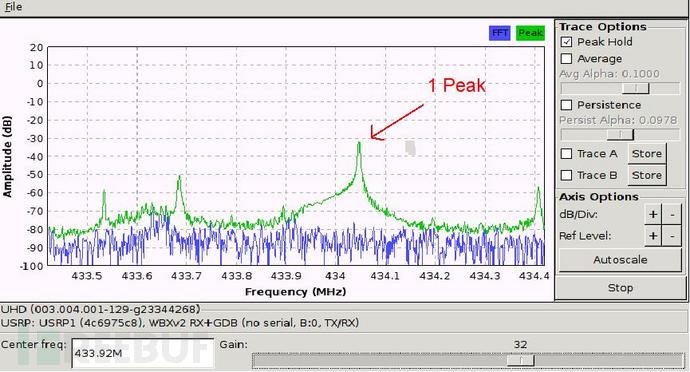This screenshot has height=372, width=690.
Task: Tick the Trace B checkbox
Action: pos(566,175)
